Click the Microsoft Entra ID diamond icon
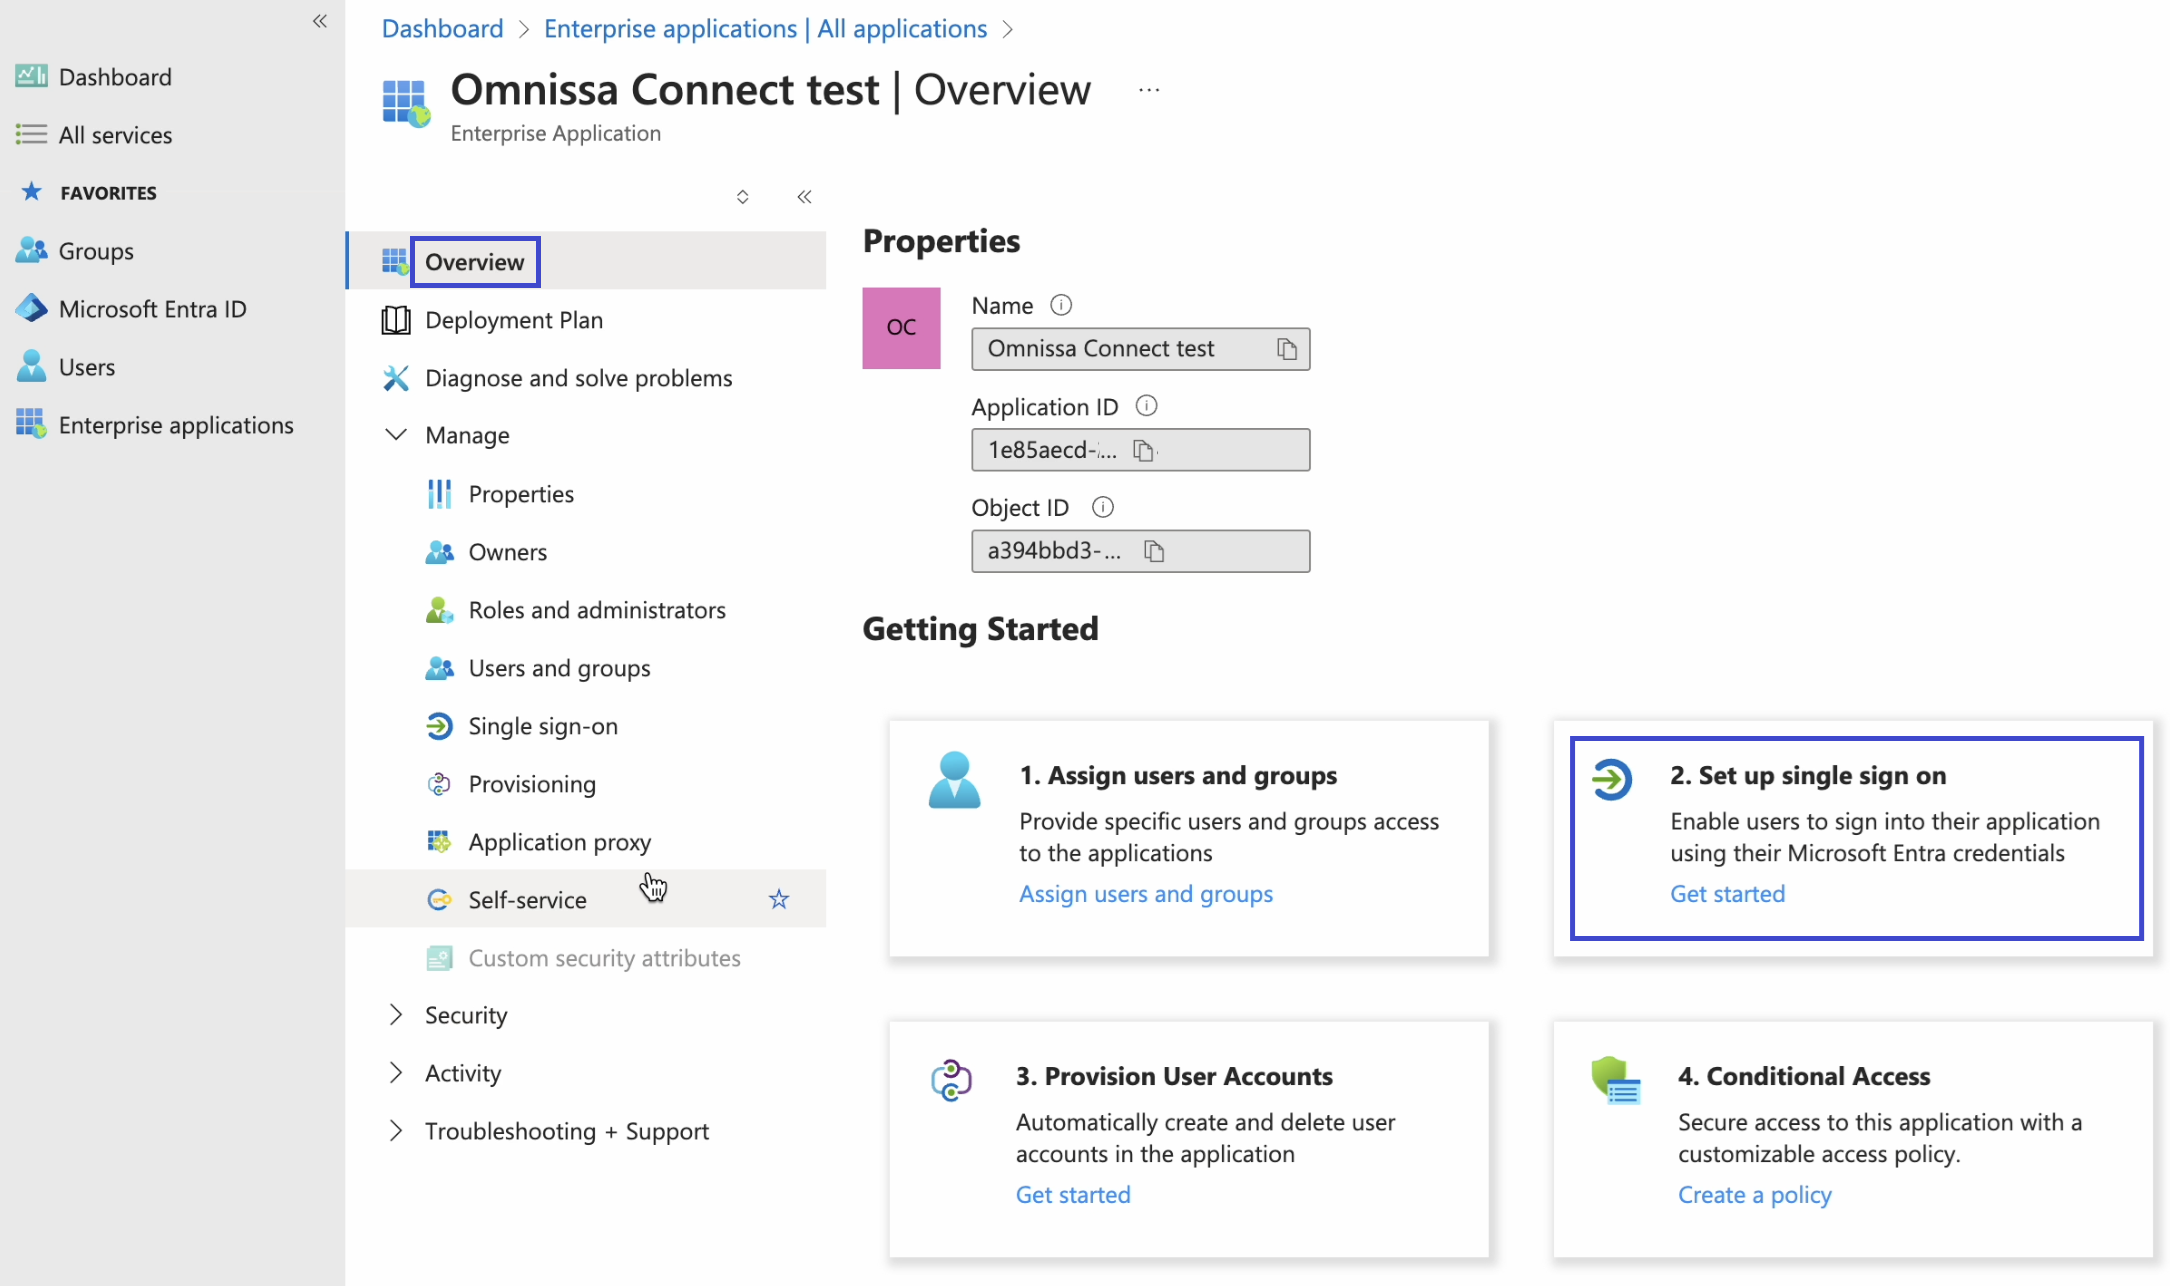This screenshot has width=2170, height=1286. coord(31,308)
